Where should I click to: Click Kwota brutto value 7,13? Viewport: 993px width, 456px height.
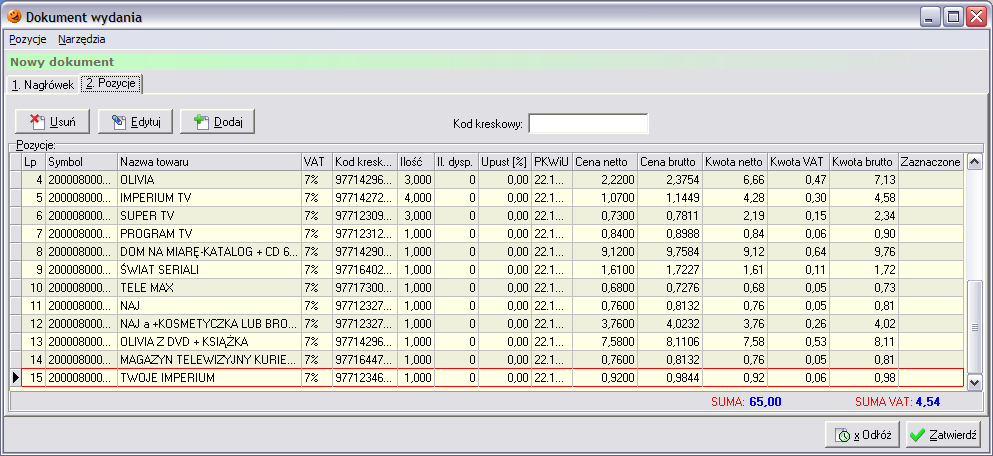[x=864, y=180]
